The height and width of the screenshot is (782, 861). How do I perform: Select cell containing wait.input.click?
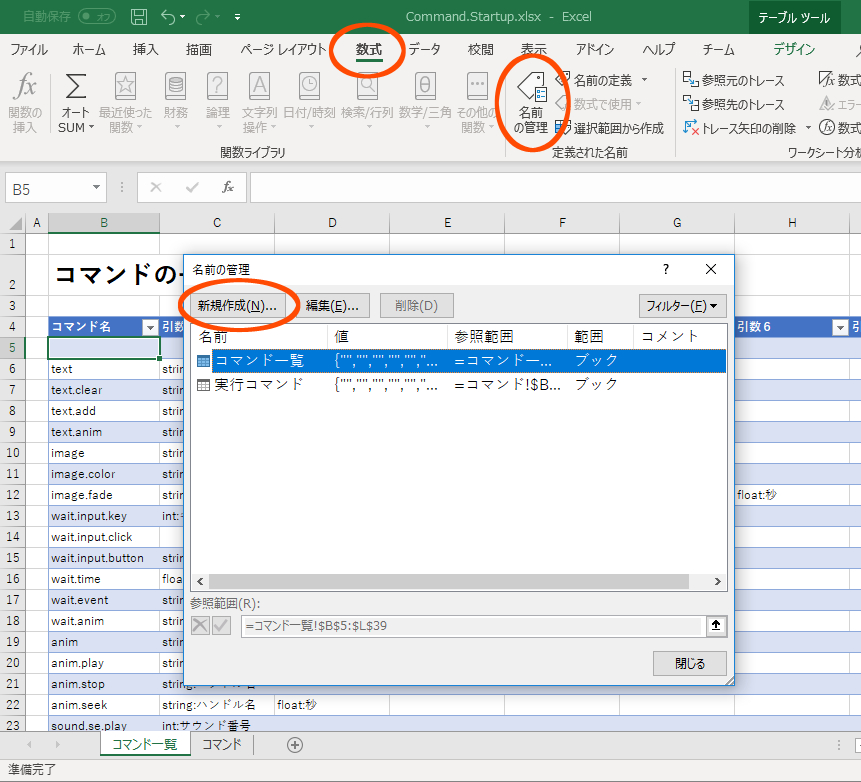104,537
